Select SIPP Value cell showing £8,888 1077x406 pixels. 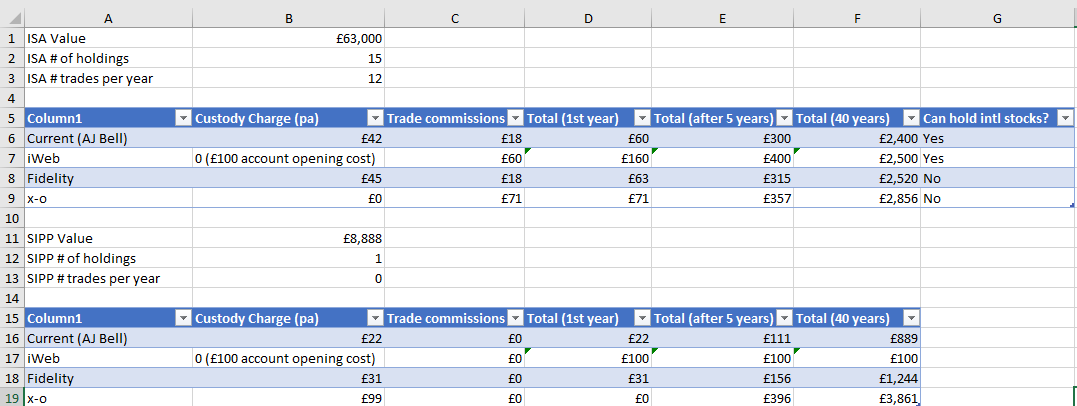pyautogui.click(x=288, y=238)
